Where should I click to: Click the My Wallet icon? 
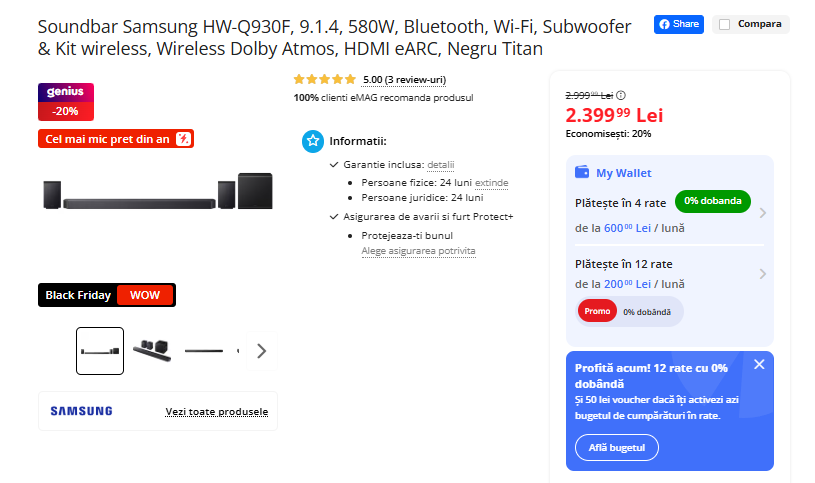click(x=582, y=172)
